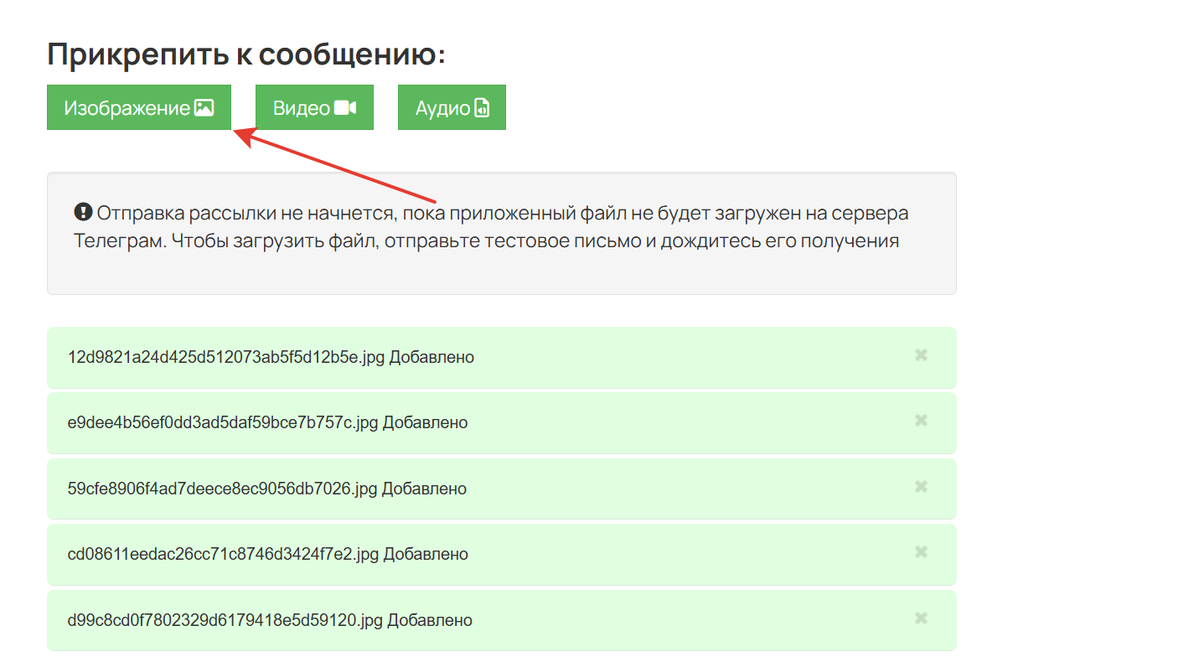The height and width of the screenshot is (662, 1199).
Task: Click the exclamation warning icon in notice
Action: click(x=83, y=212)
